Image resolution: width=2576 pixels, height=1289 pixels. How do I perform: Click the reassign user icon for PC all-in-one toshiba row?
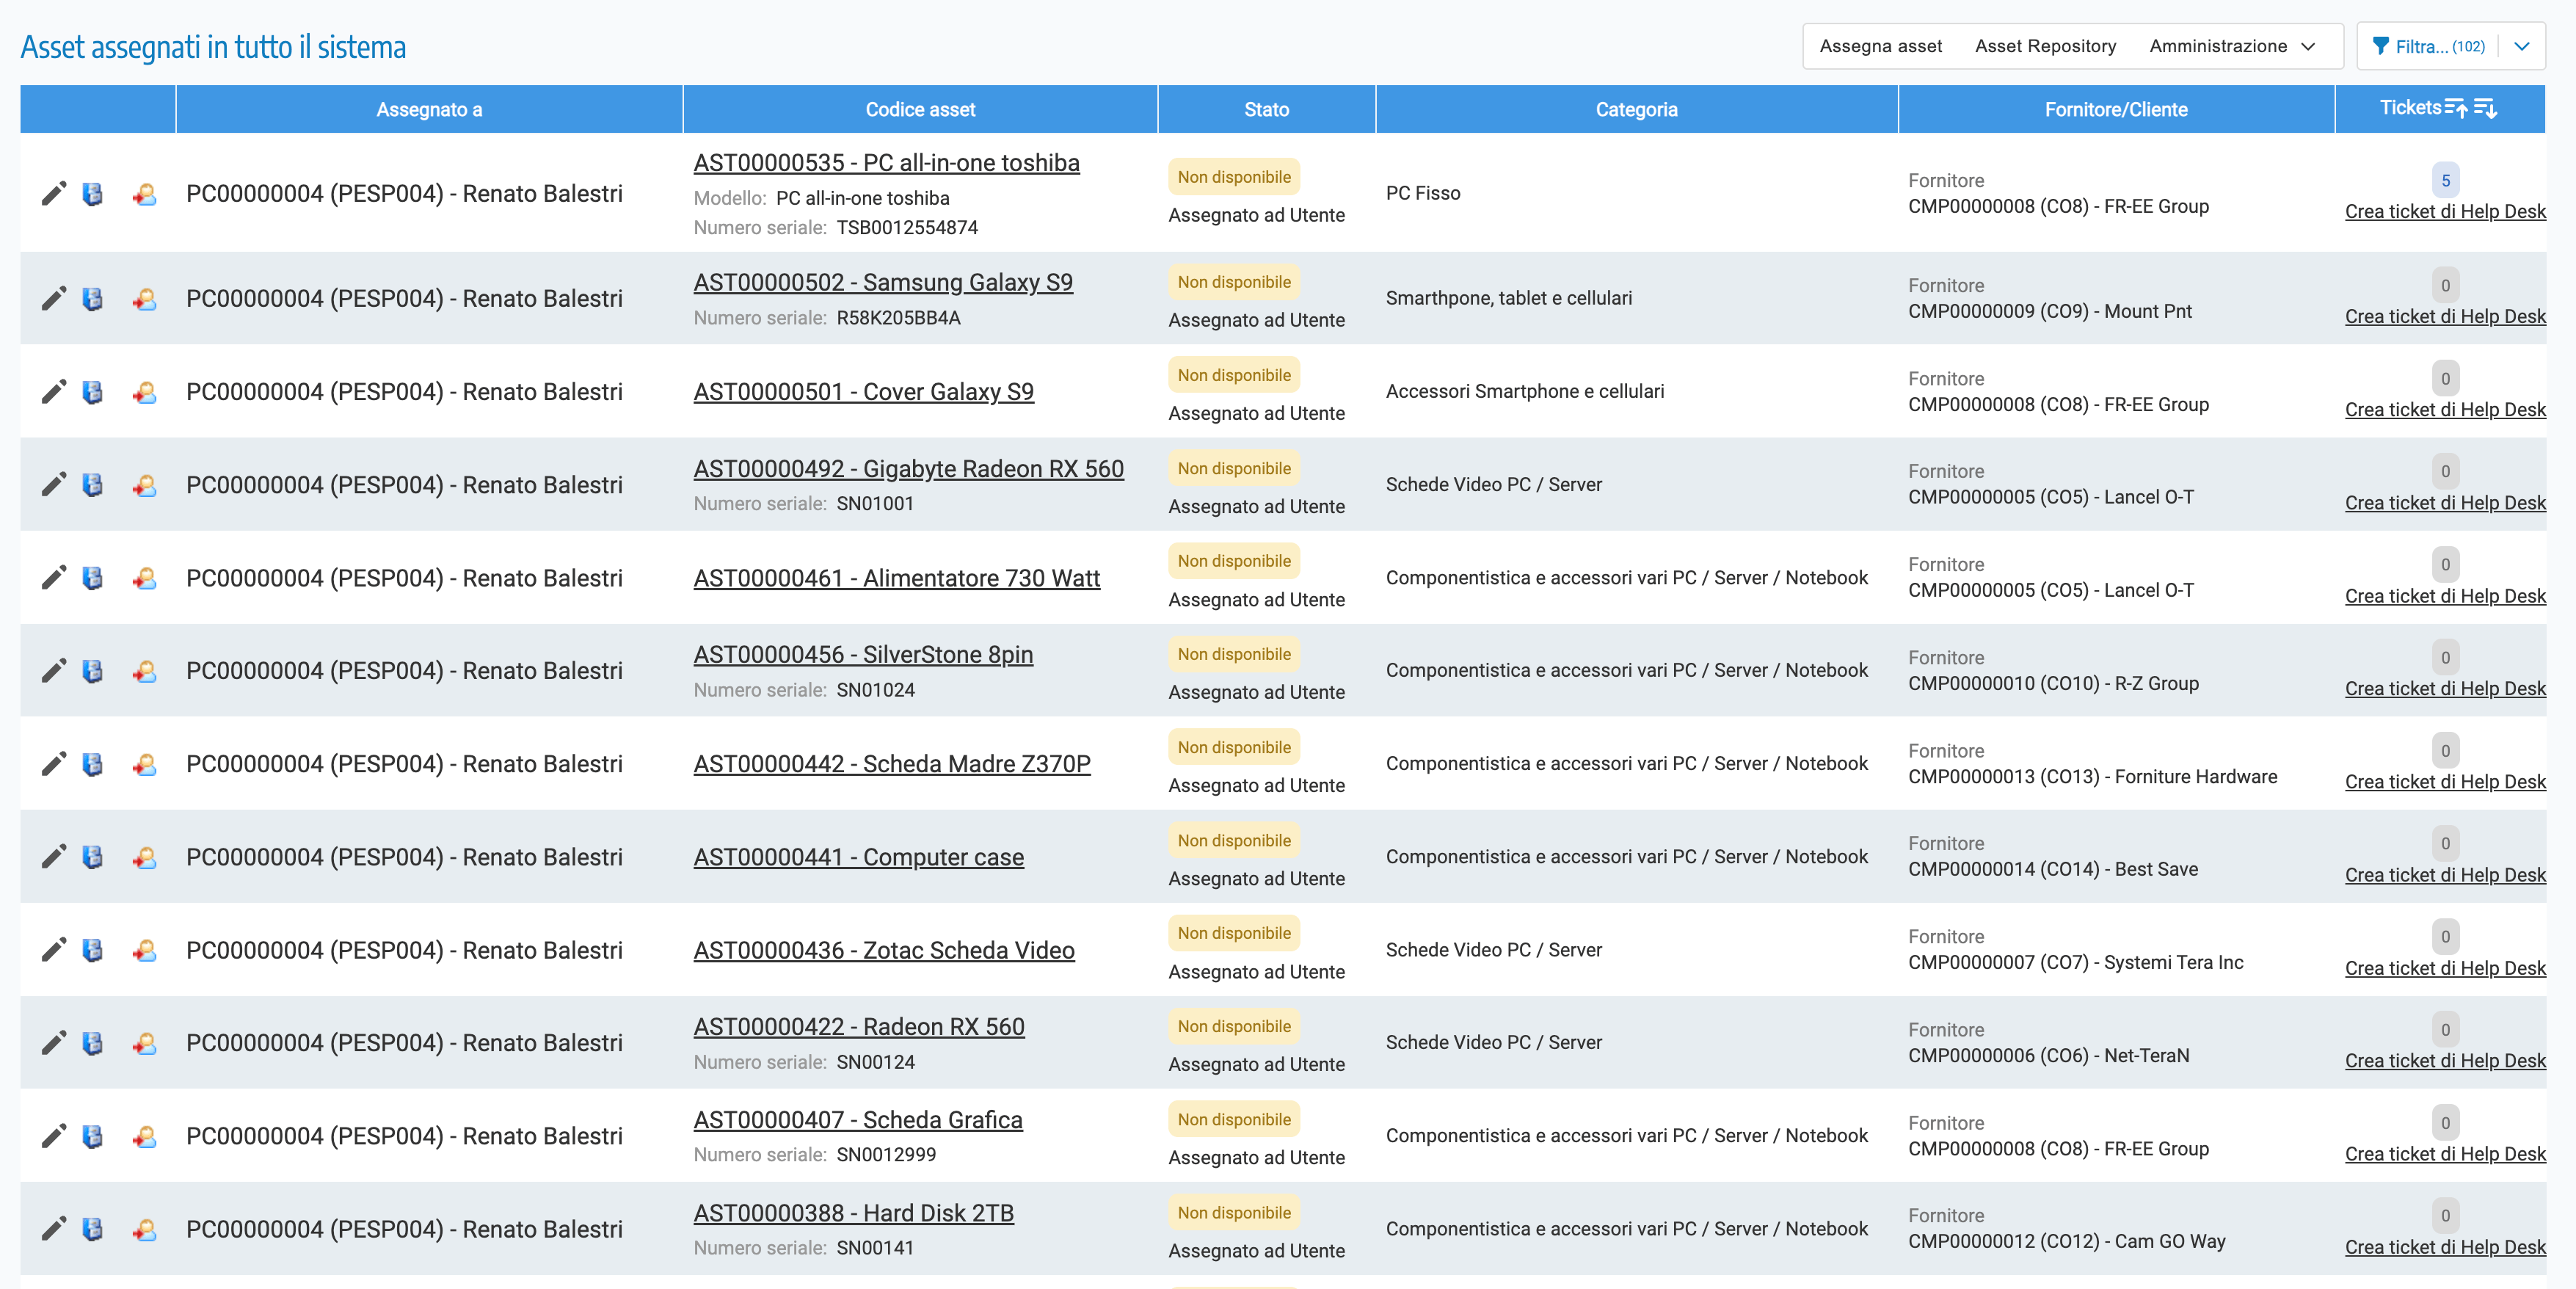click(144, 194)
